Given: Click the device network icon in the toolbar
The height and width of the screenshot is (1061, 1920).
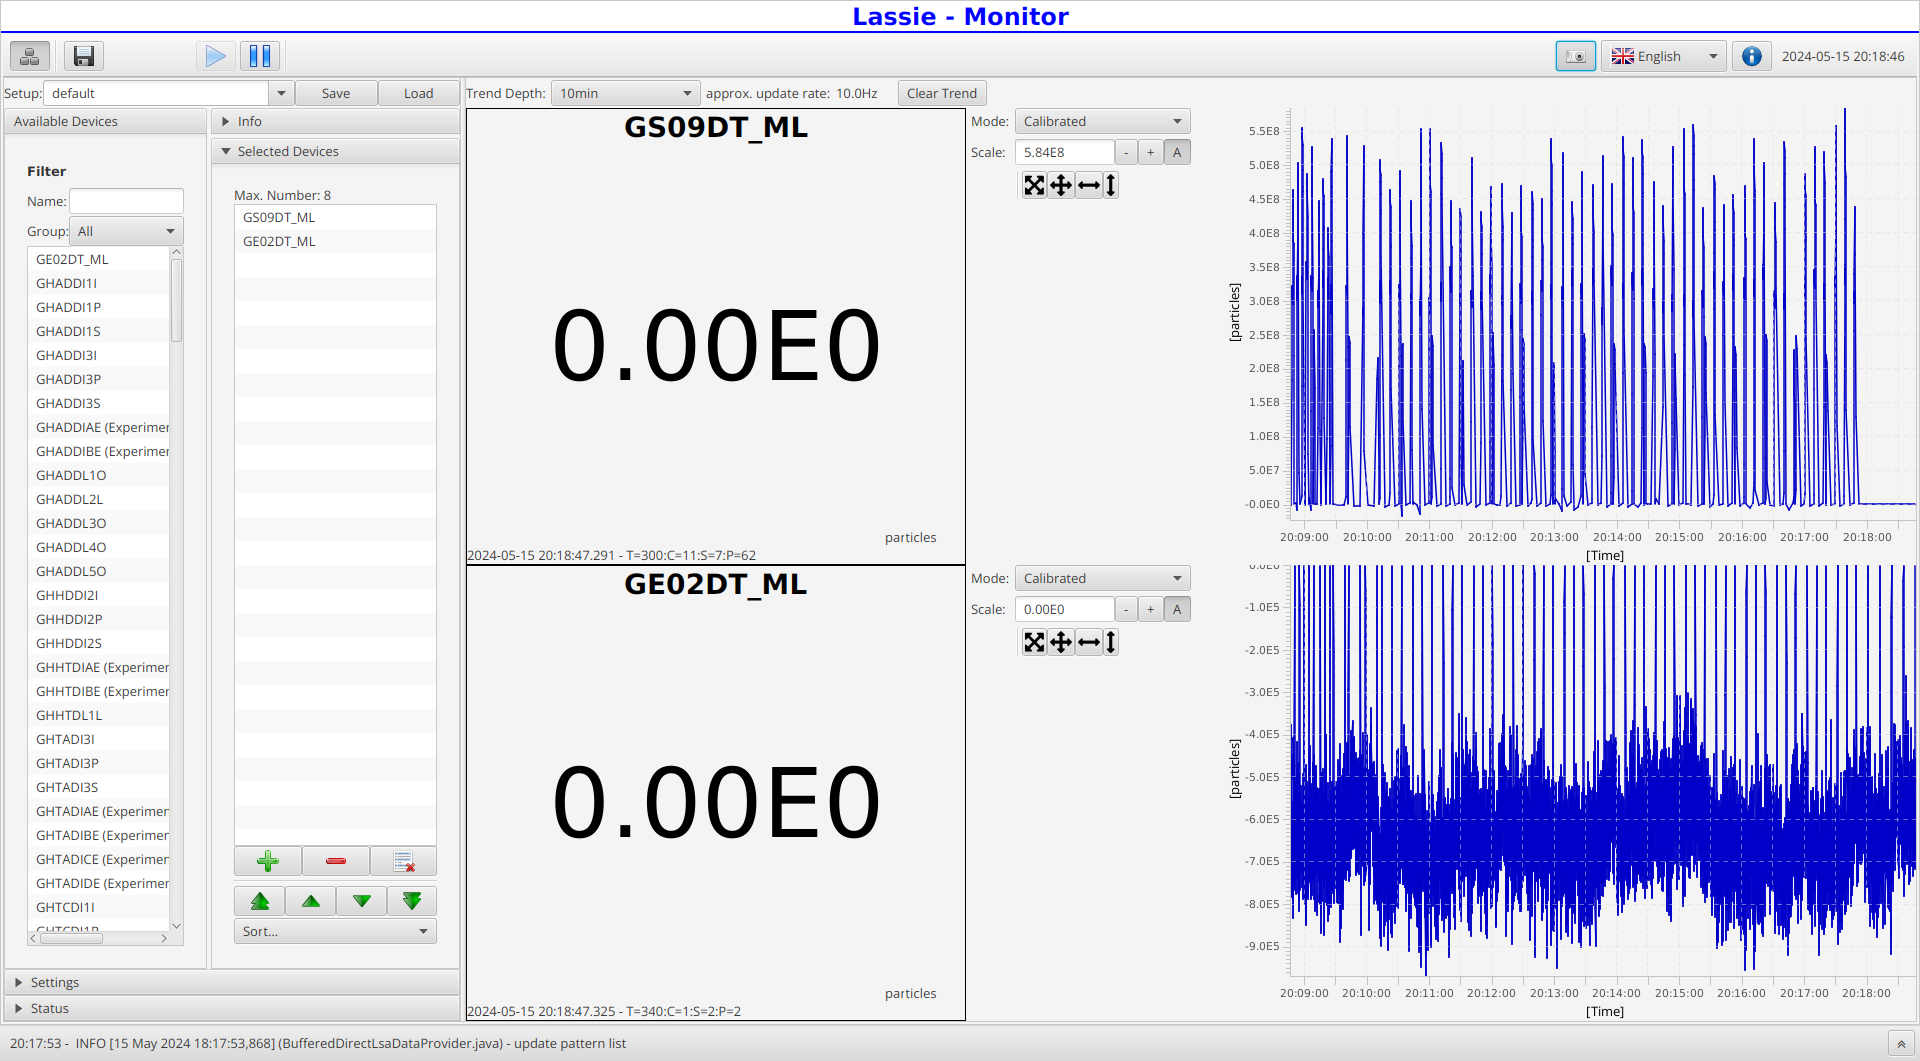Looking at the screenshot, I should [30, 56].
